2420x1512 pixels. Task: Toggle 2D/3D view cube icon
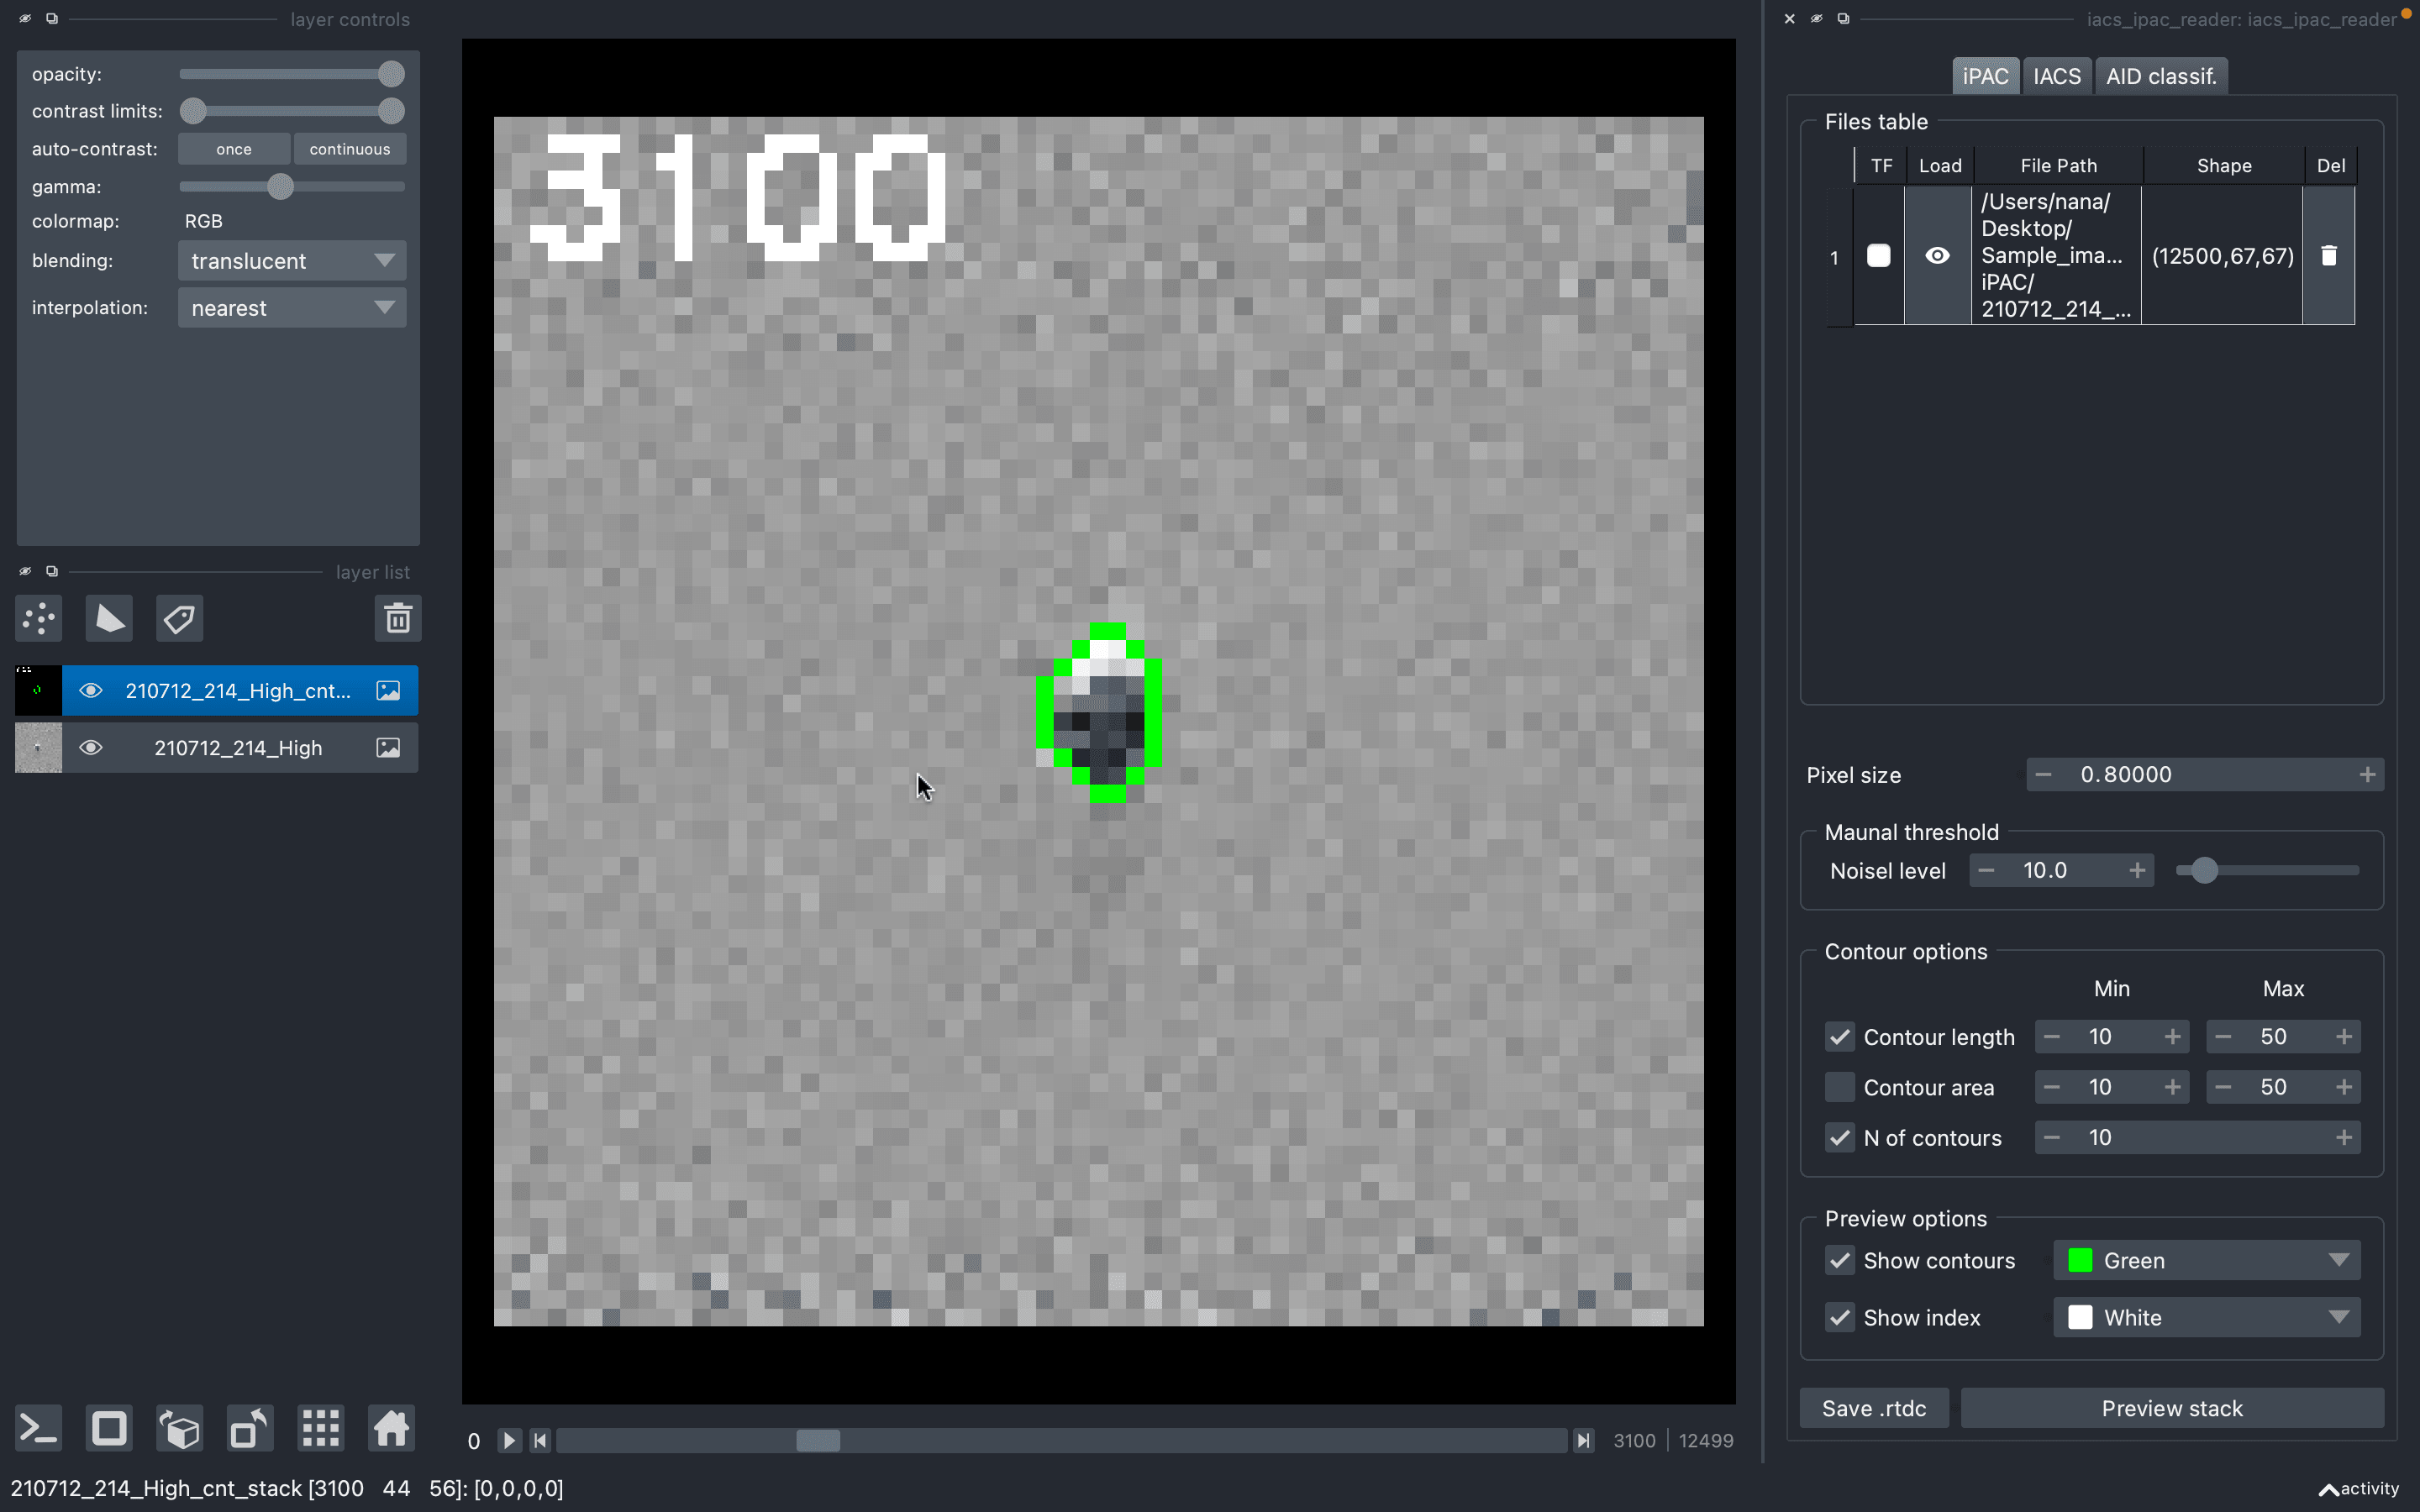coord(180,1428)
